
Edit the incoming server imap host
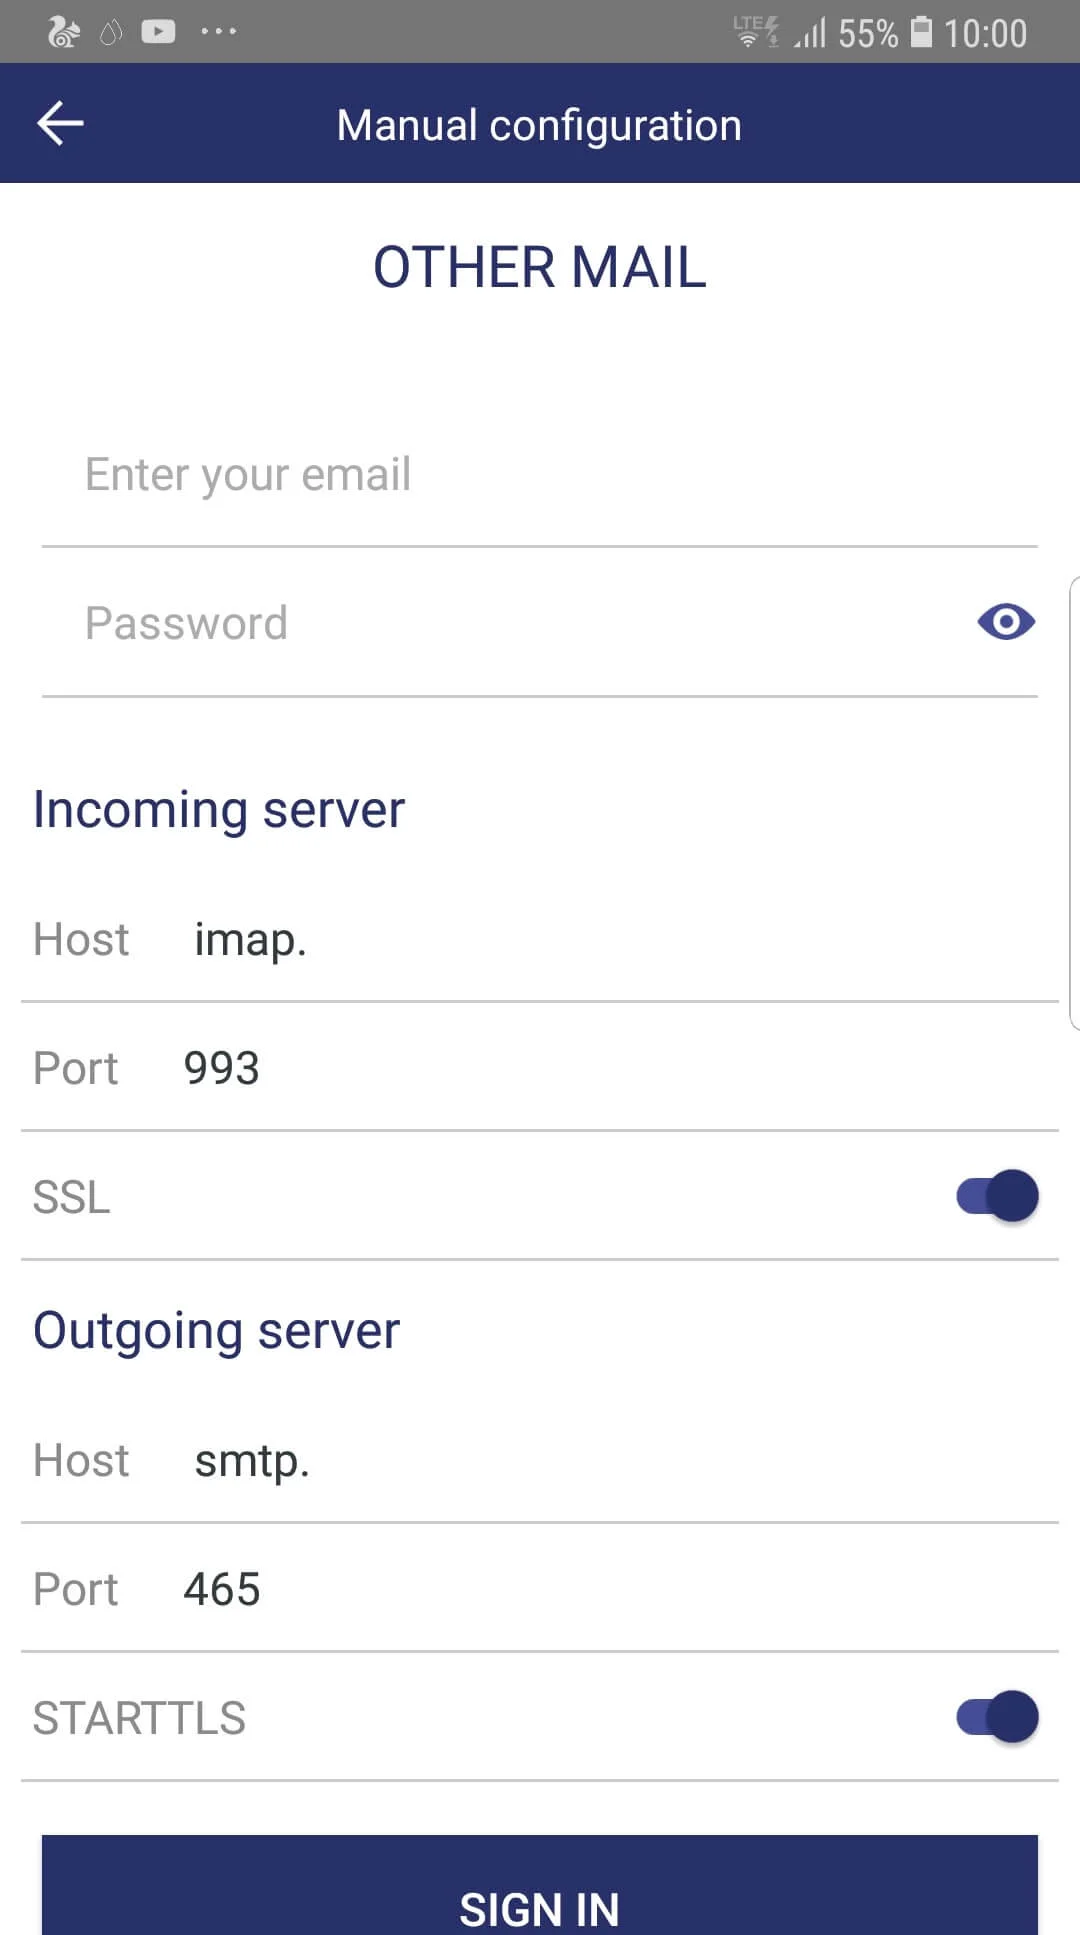click(620, 940)
